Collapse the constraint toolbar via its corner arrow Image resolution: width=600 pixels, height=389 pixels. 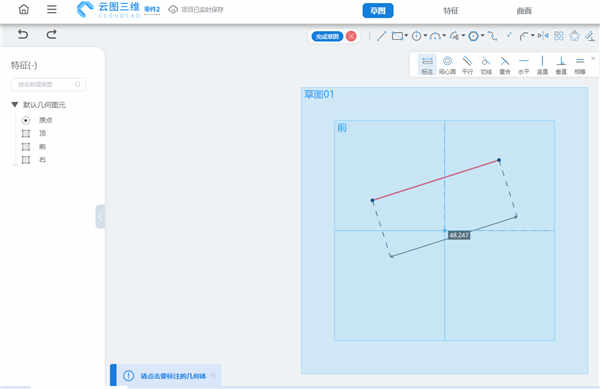pos(593,58)
